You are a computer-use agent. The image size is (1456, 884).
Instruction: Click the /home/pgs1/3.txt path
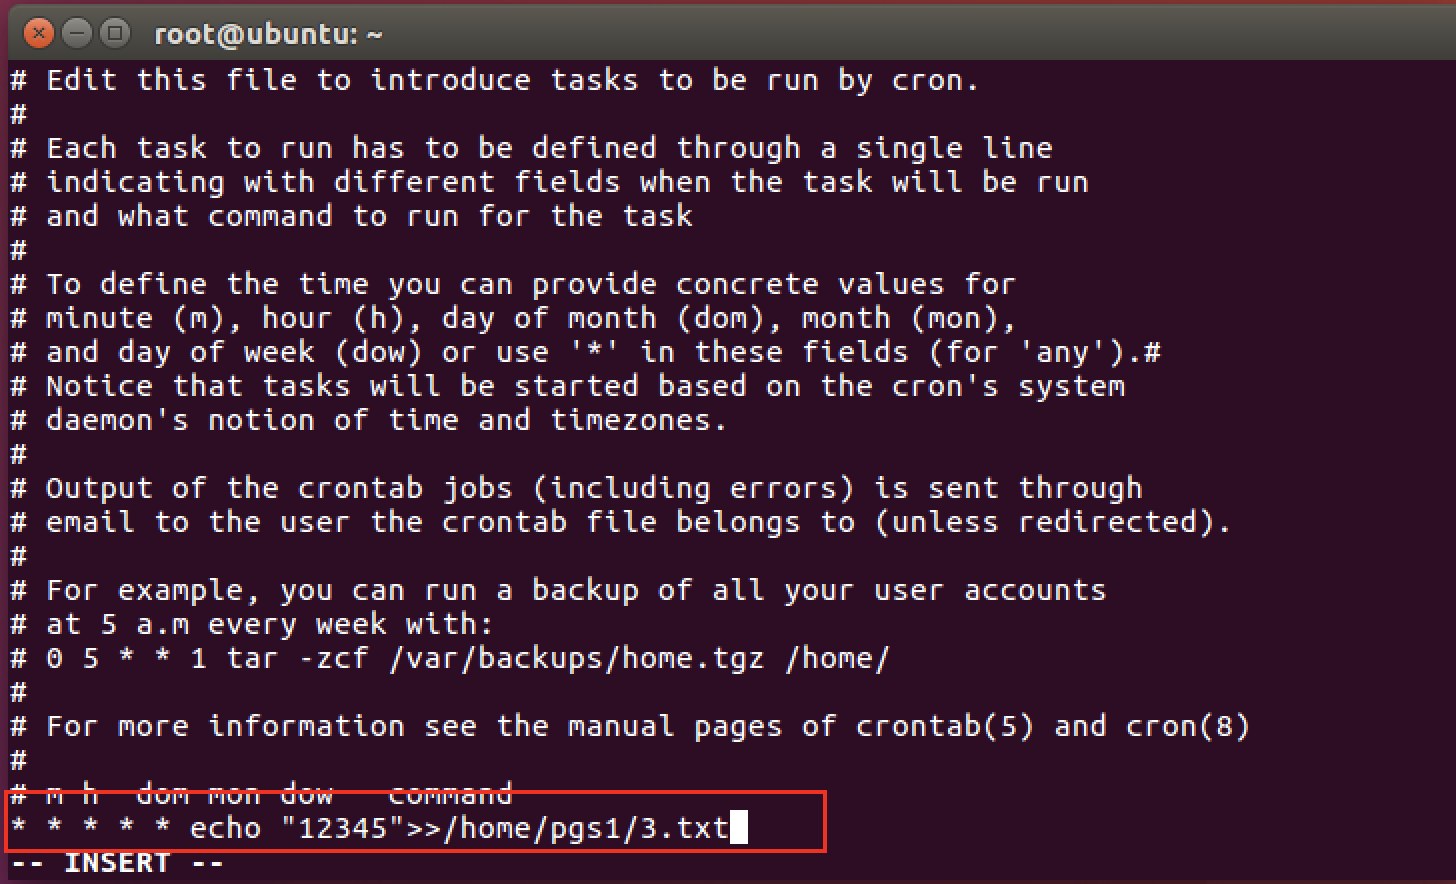click(585, 828)
